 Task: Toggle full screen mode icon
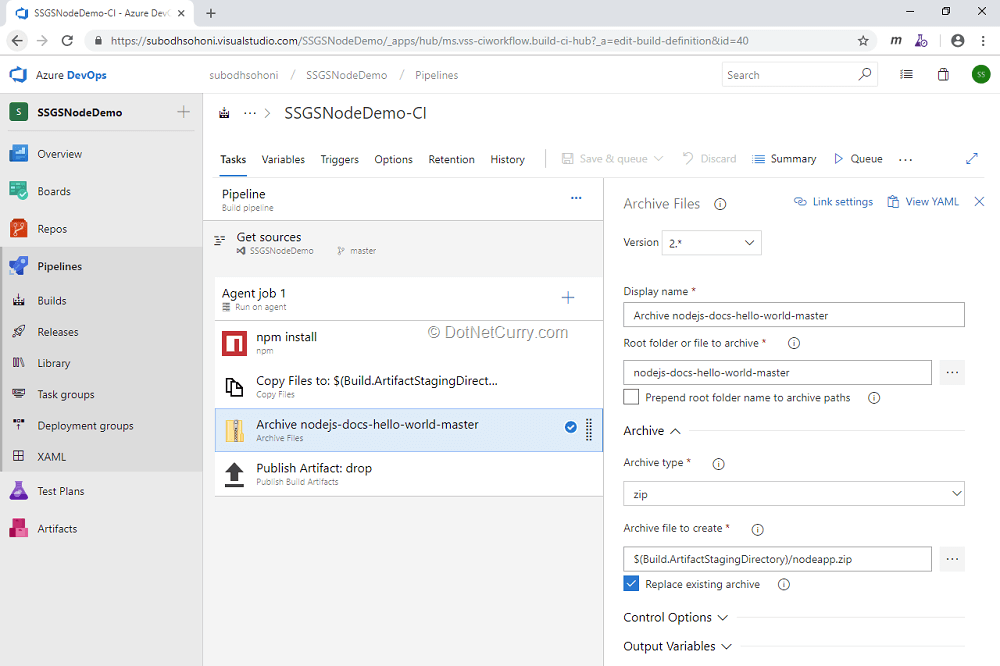pyautogui.click(x=972, y=158)
